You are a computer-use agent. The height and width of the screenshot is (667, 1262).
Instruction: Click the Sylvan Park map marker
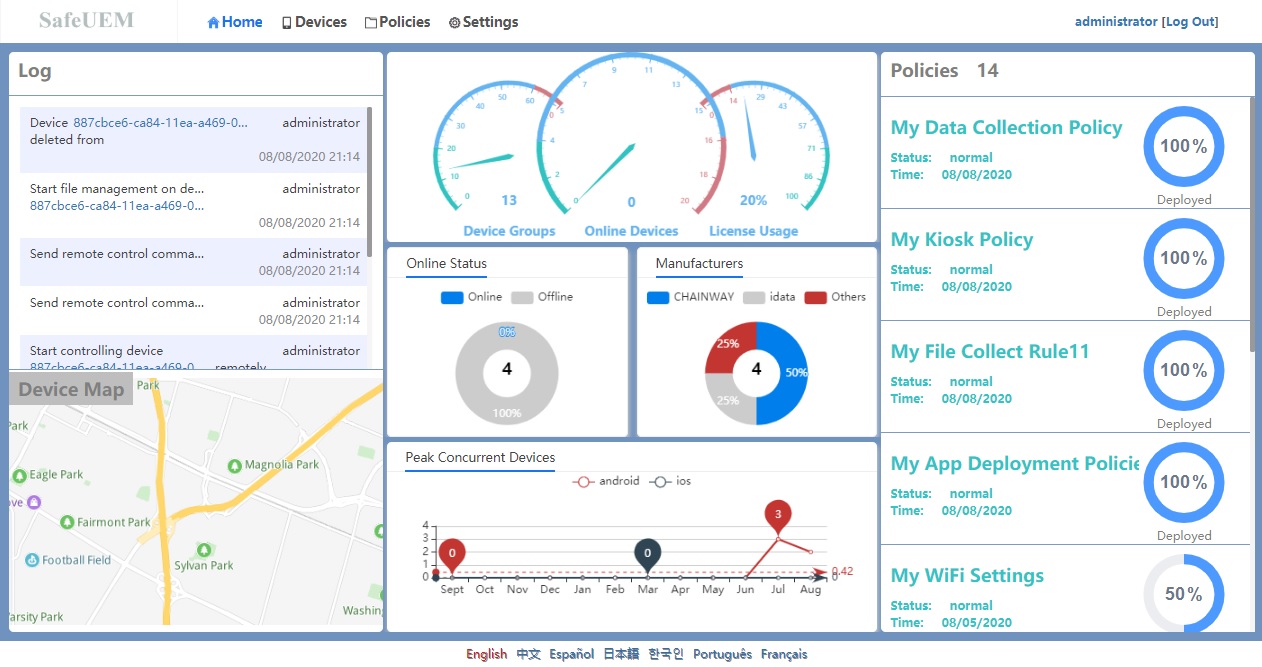(204, 549)
